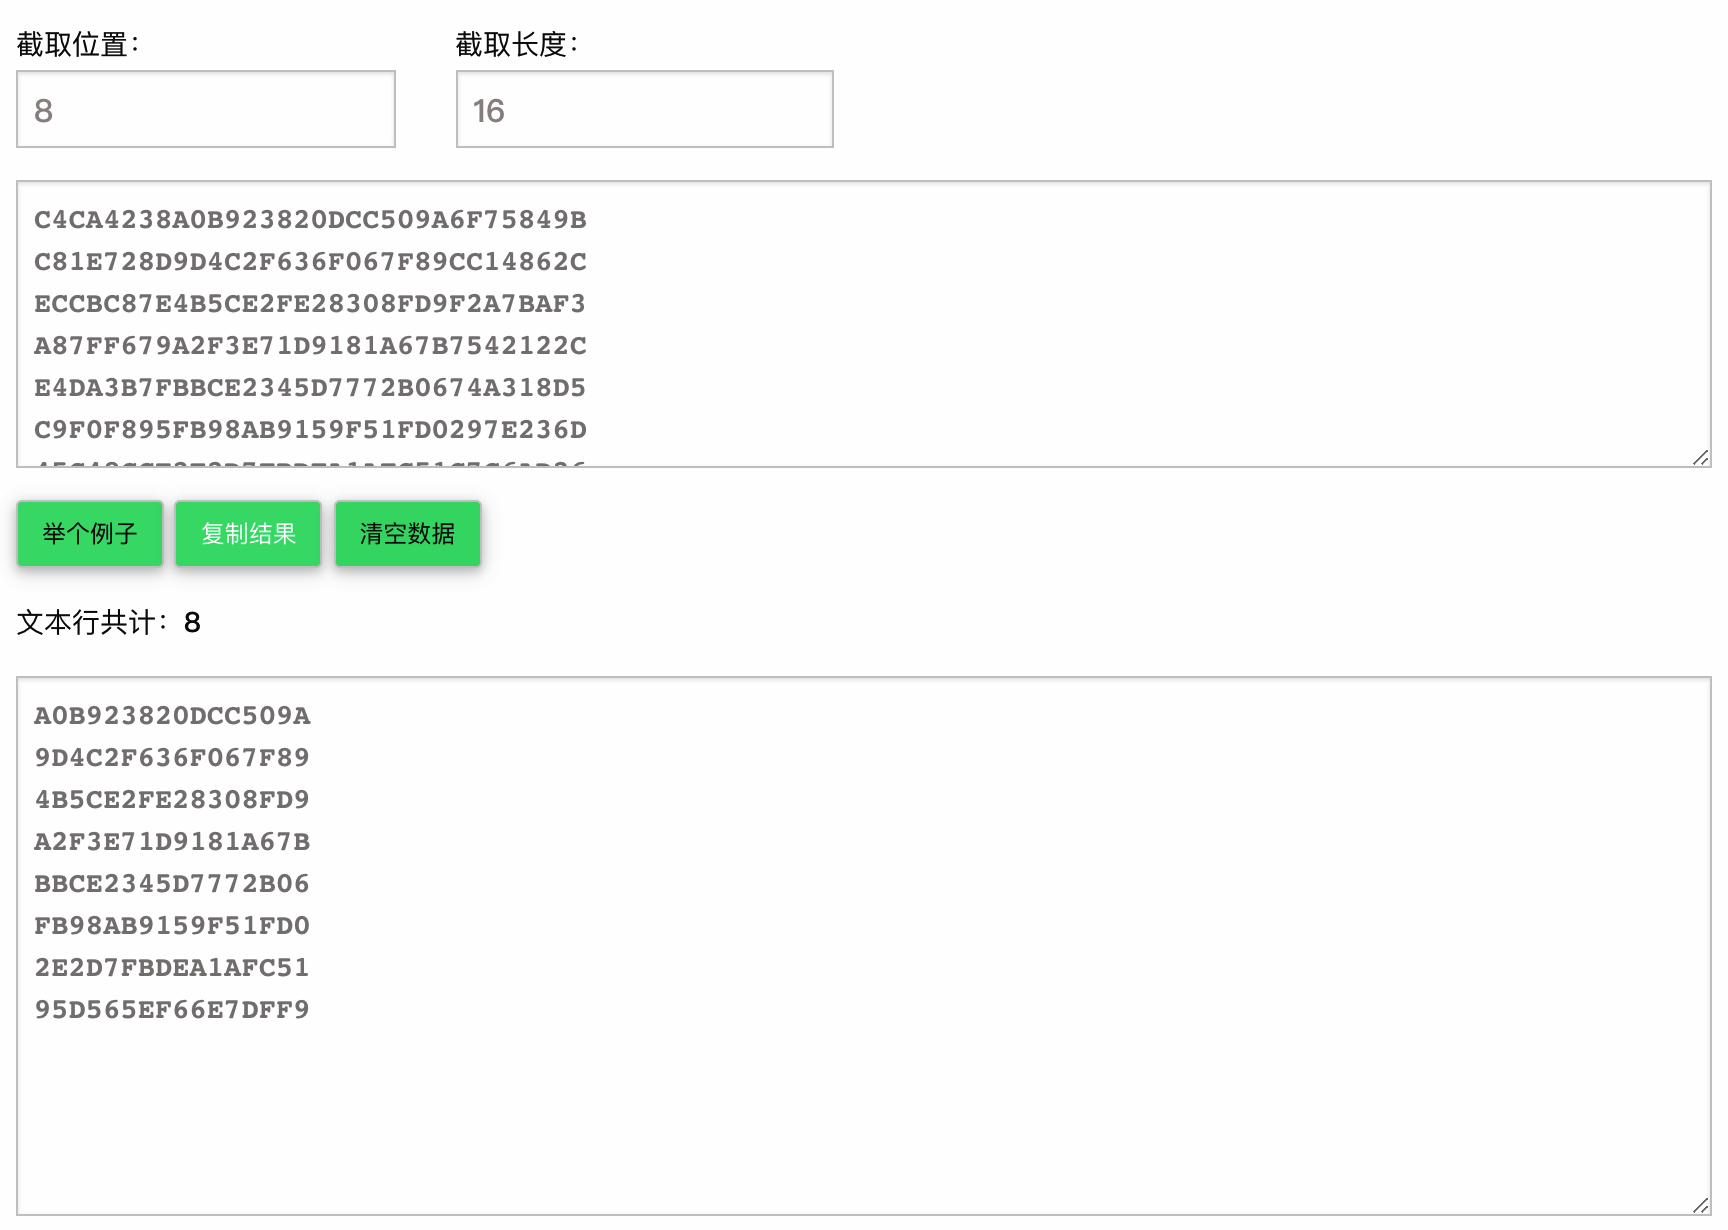
Task: Click input line ECCBC87E4B5CE2FE28308FD9F2A7BAF3
Action: [310, 304]
